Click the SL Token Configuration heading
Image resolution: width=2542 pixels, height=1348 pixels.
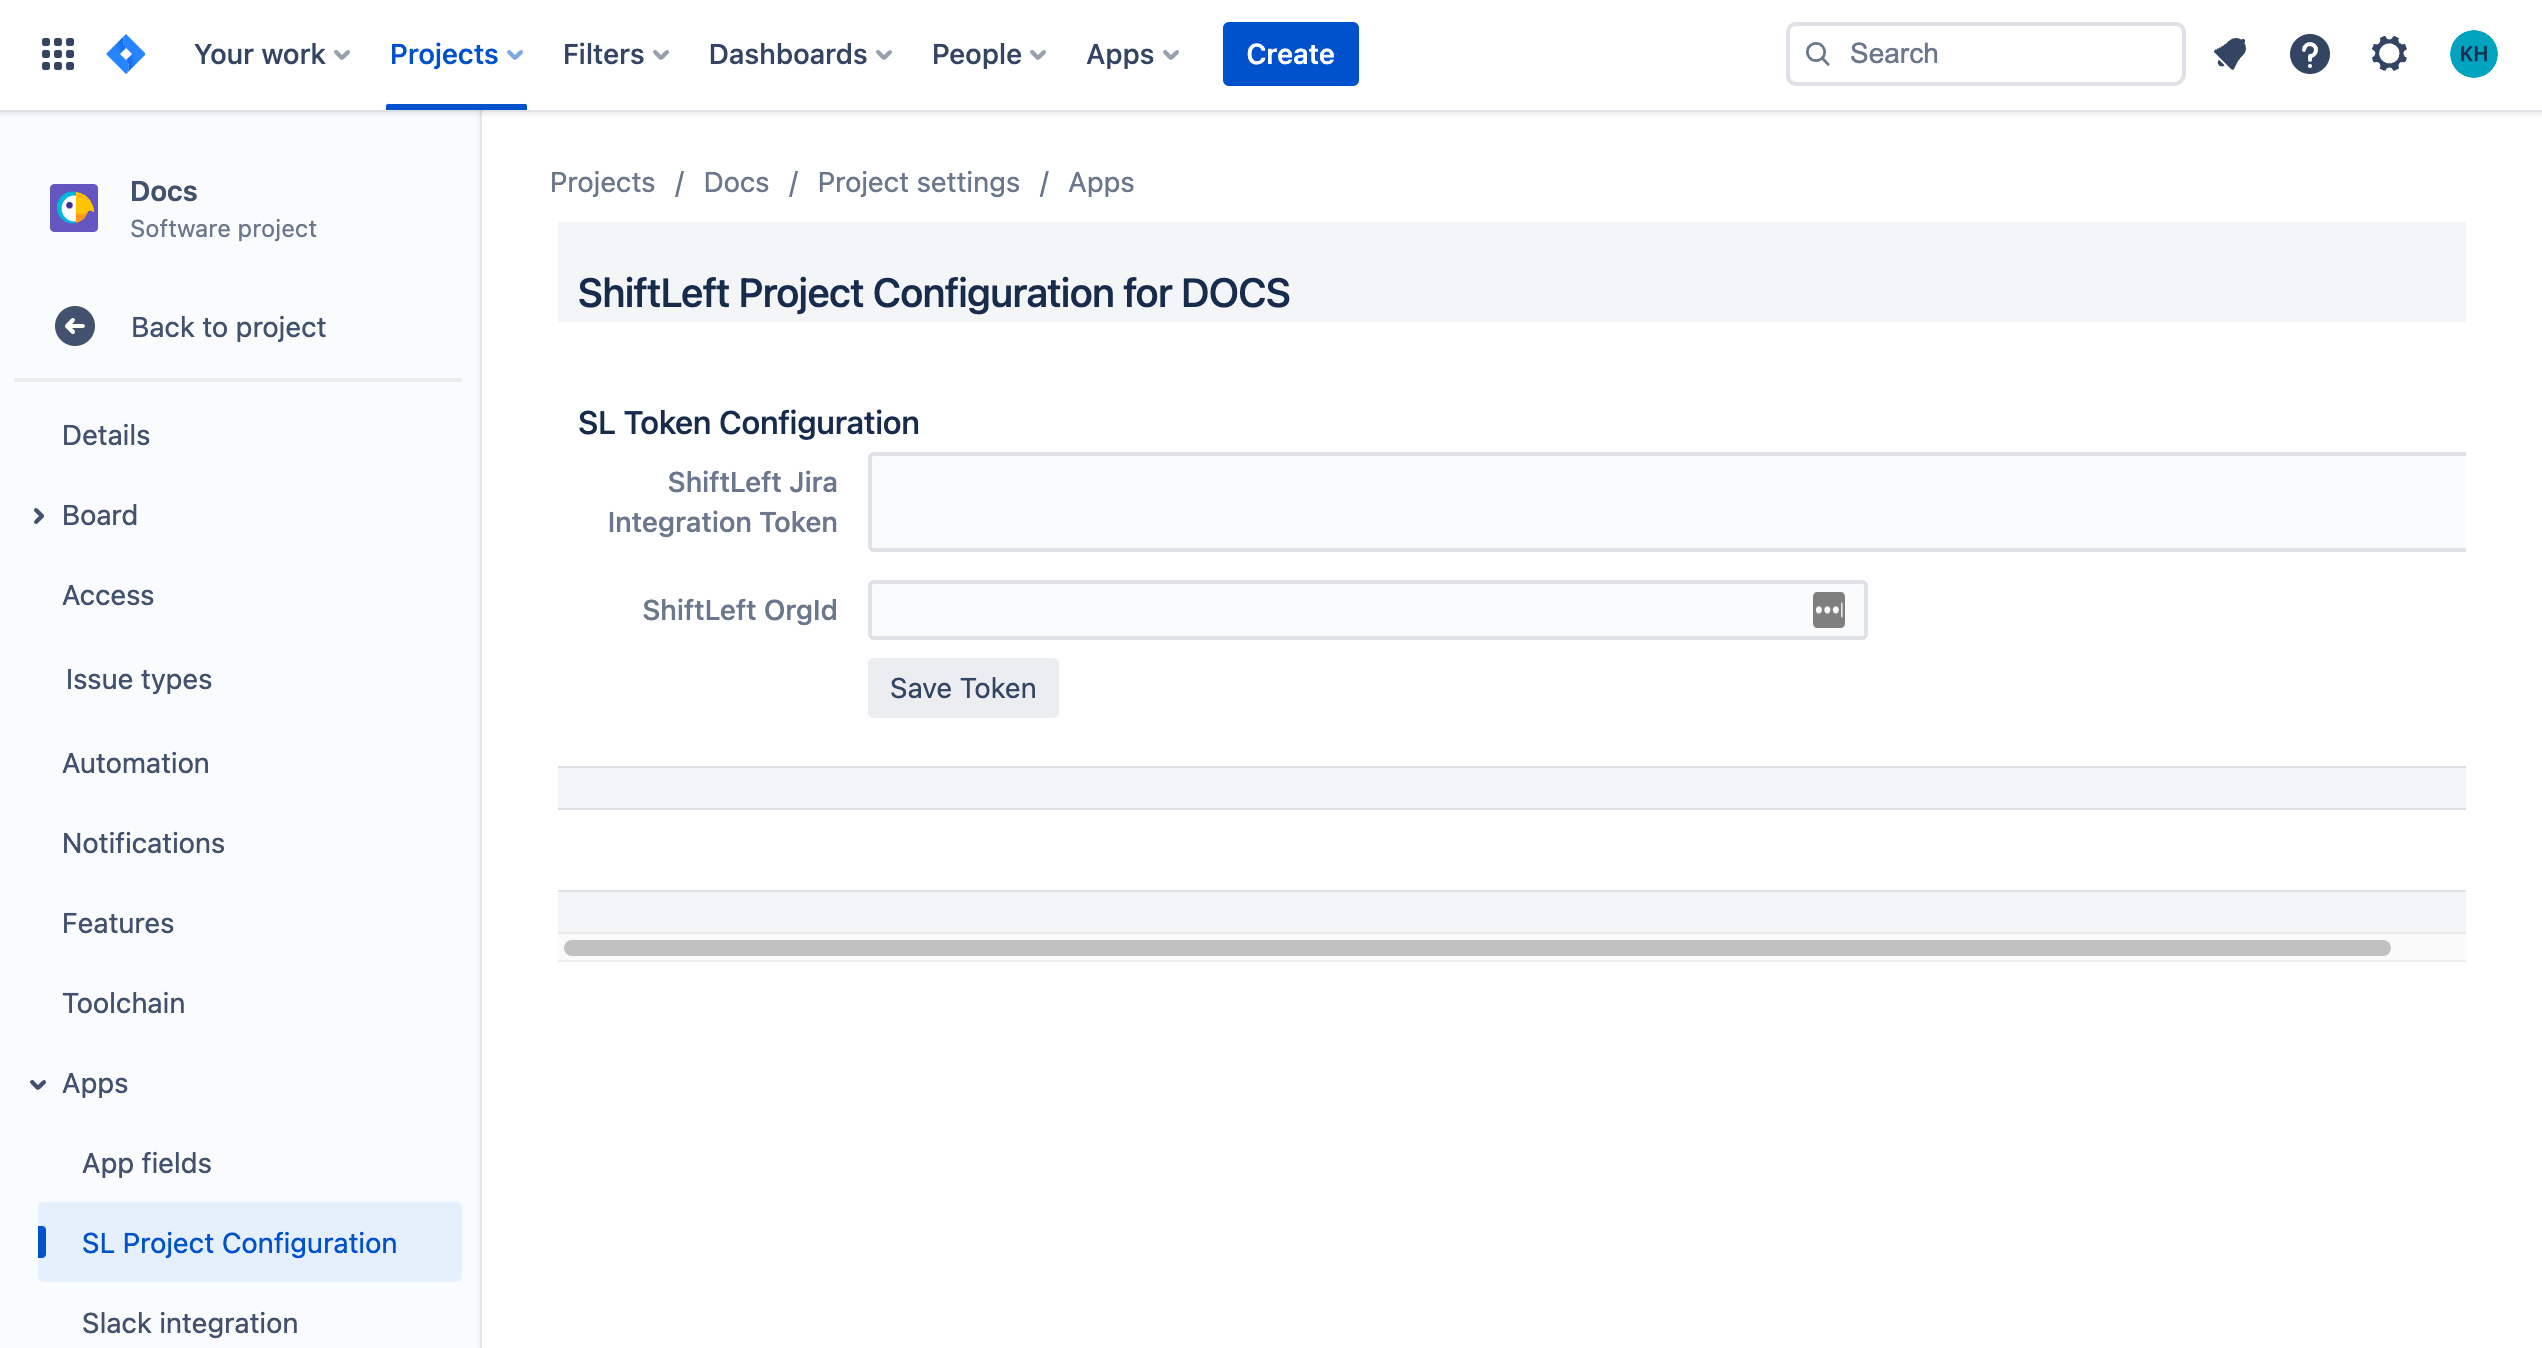tap(748, 423)
